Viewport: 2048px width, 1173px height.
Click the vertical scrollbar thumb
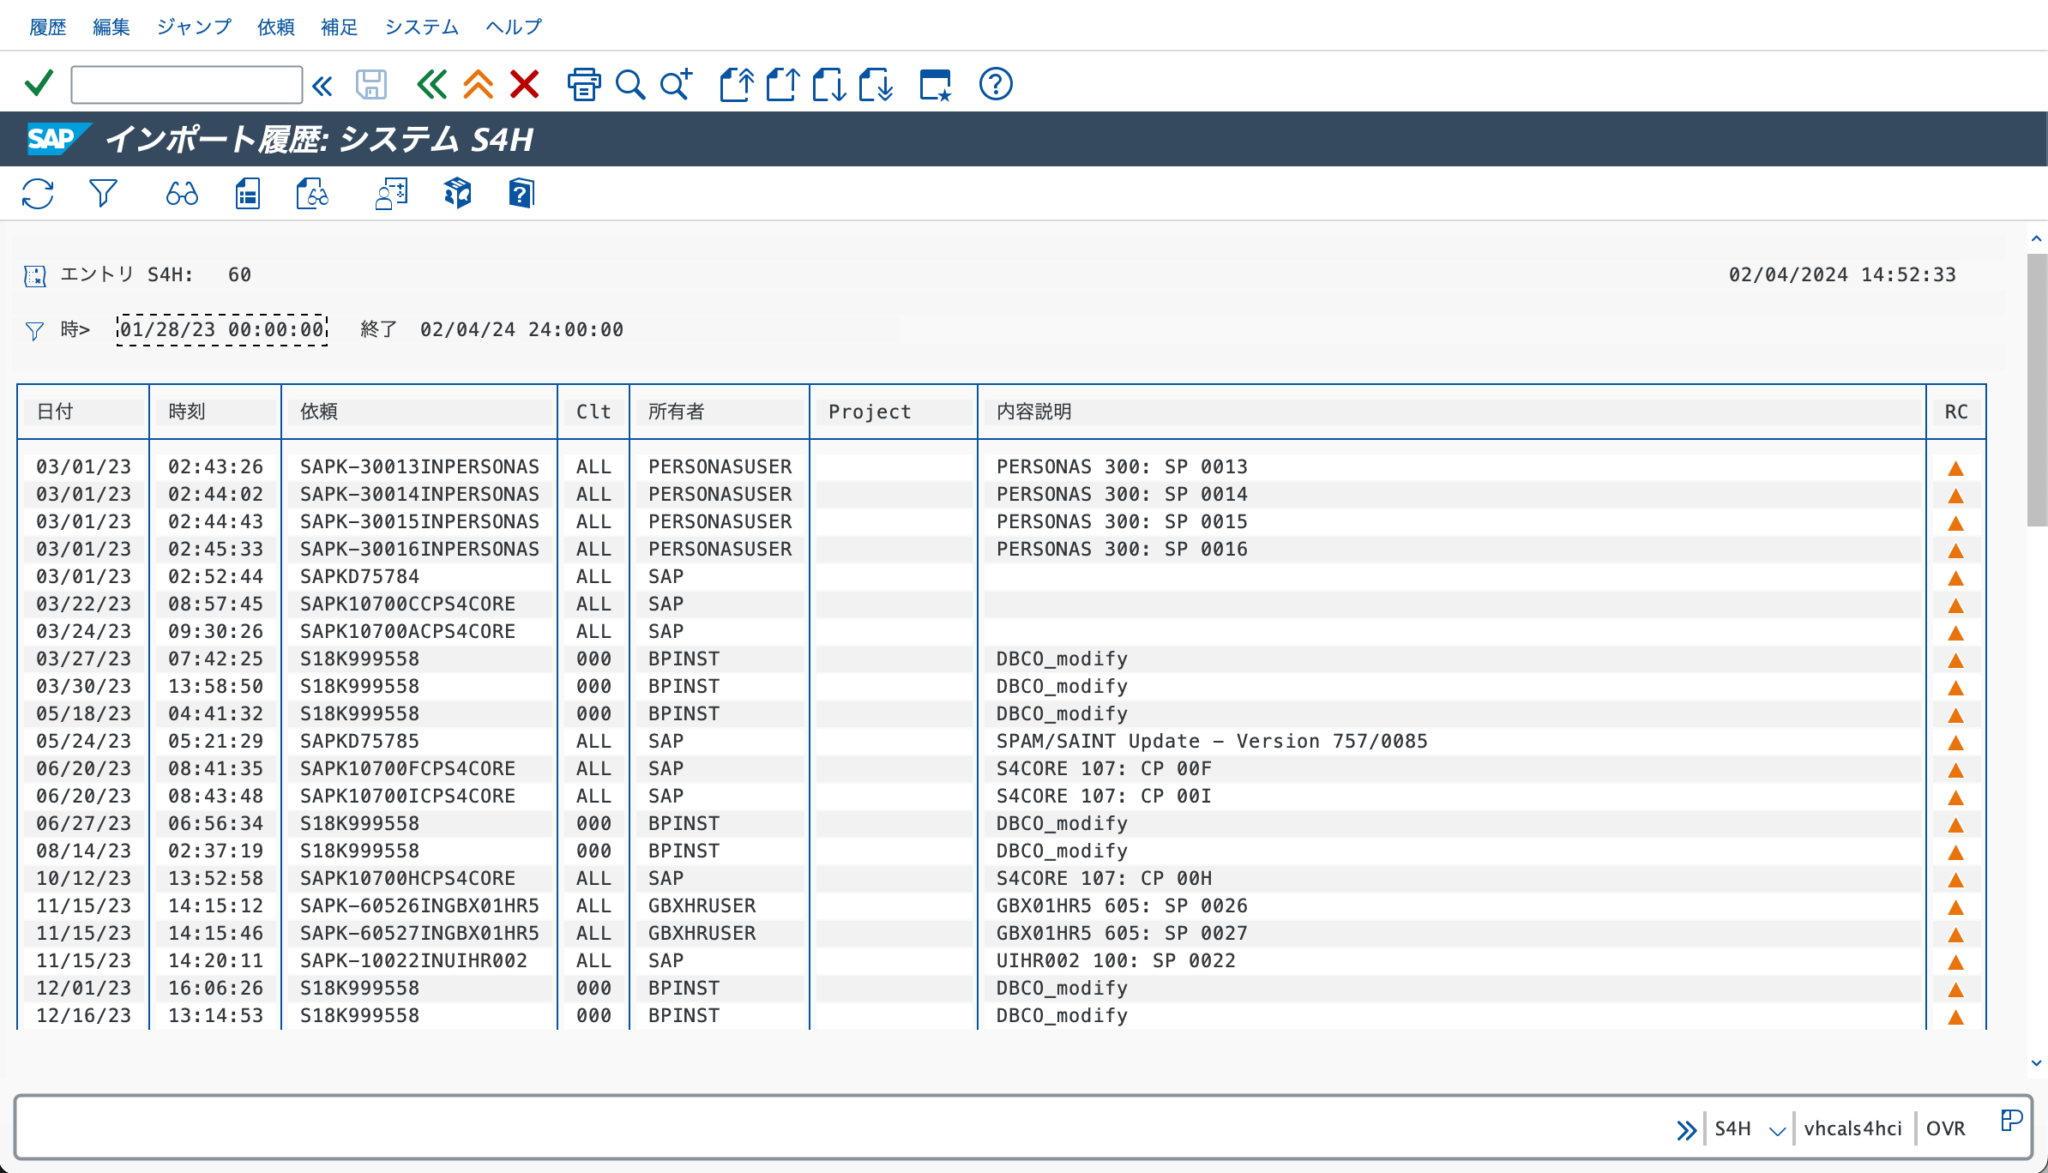2036,390
